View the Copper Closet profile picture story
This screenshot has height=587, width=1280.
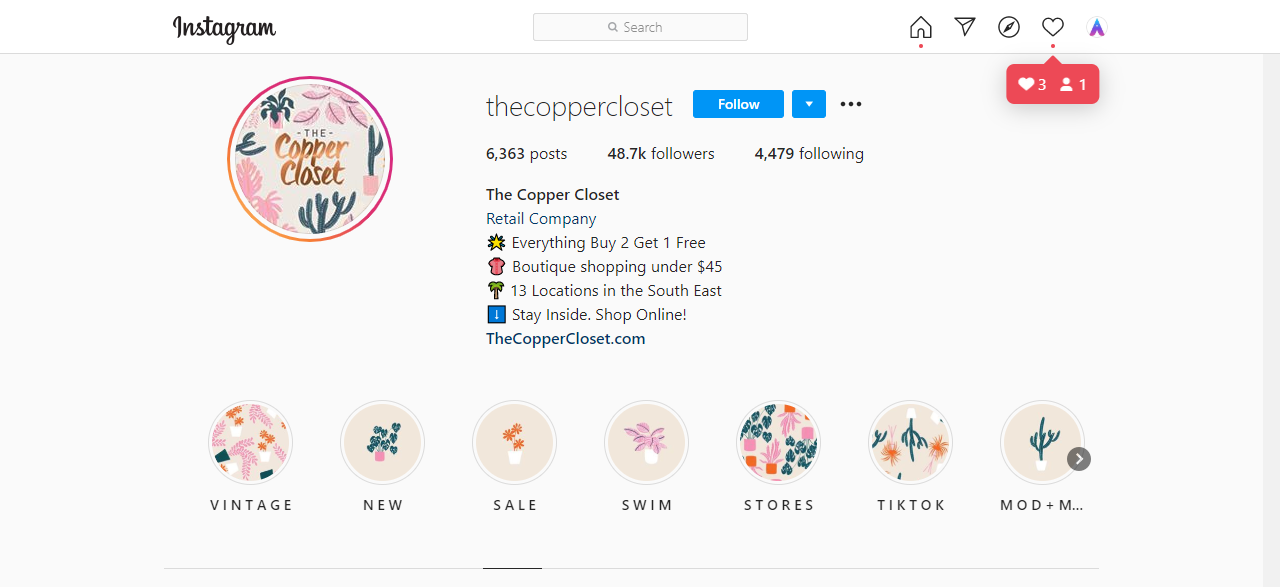(310, 159)
